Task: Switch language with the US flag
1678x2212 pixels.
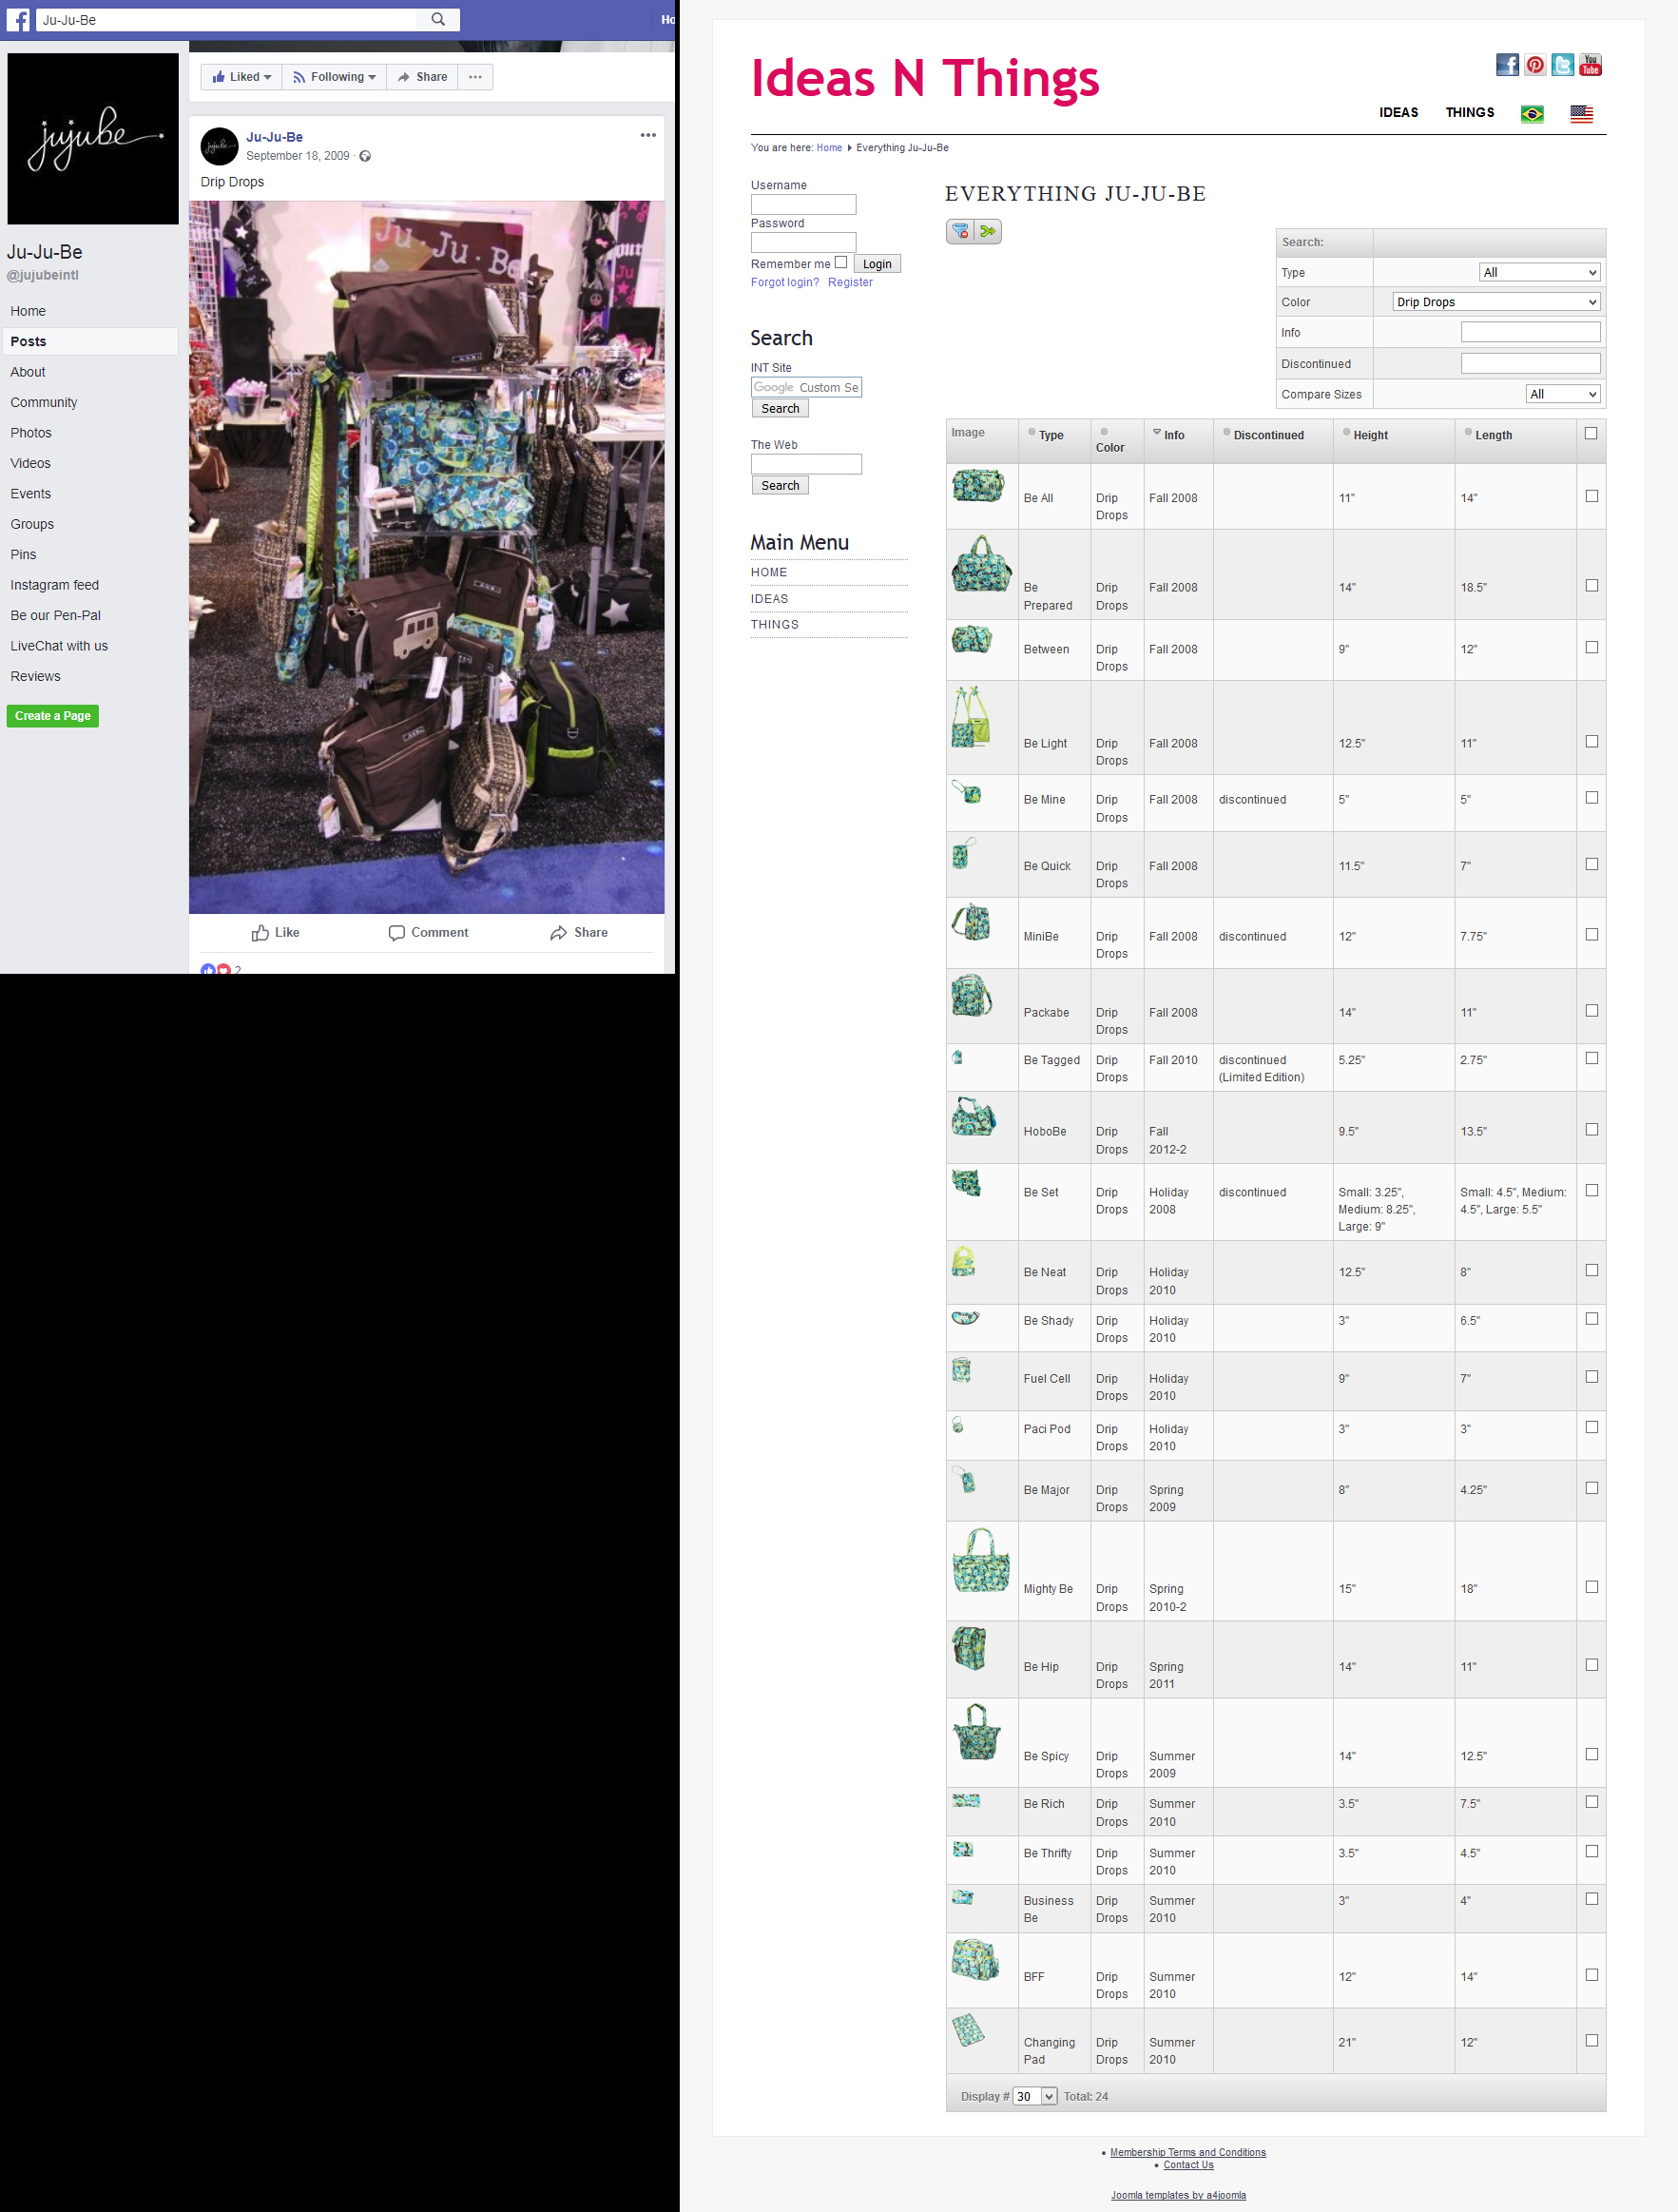Action: pyautogui.click(x=1581, y=113)
